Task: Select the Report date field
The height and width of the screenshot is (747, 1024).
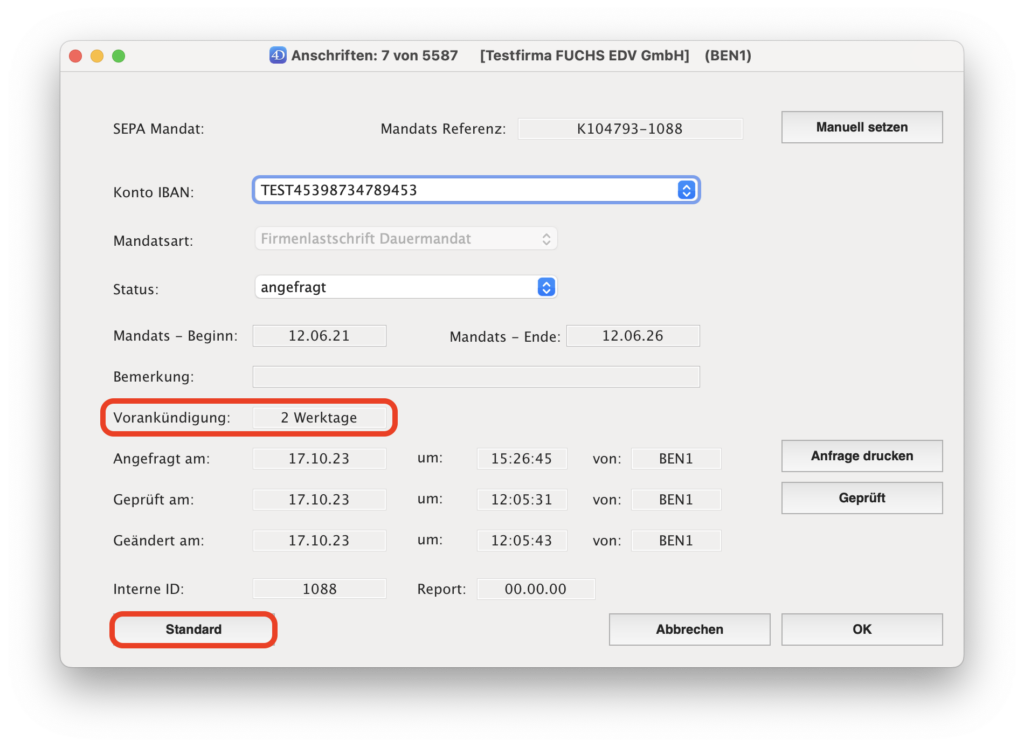Action: click(535, 589)
